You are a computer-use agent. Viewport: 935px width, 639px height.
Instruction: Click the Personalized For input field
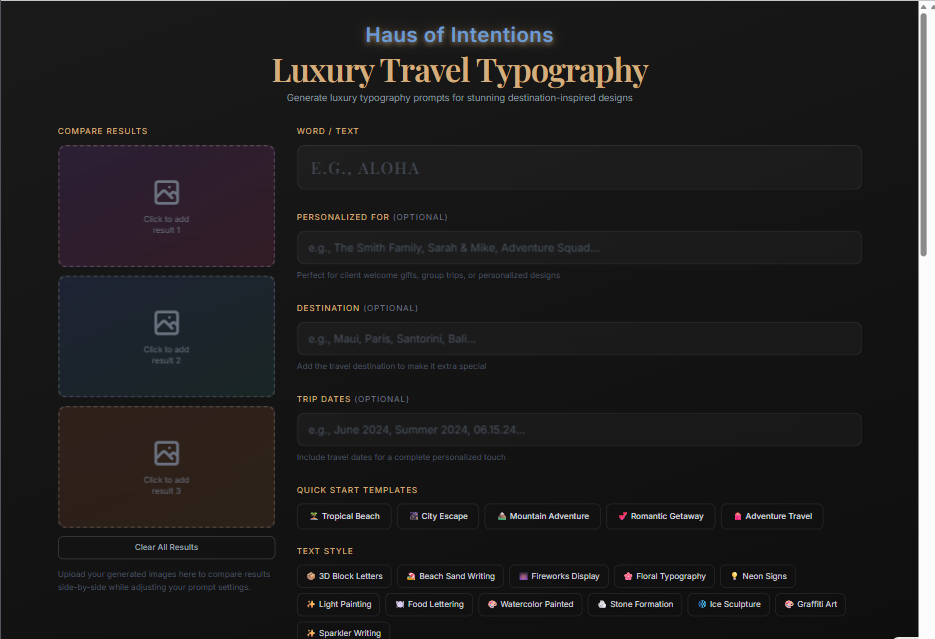[579, 247]
